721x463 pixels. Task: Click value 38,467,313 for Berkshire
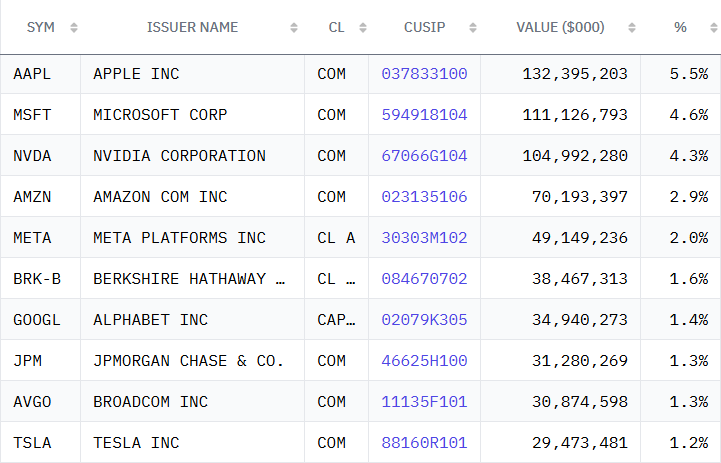pyautogui.click(x=580, y=279)
